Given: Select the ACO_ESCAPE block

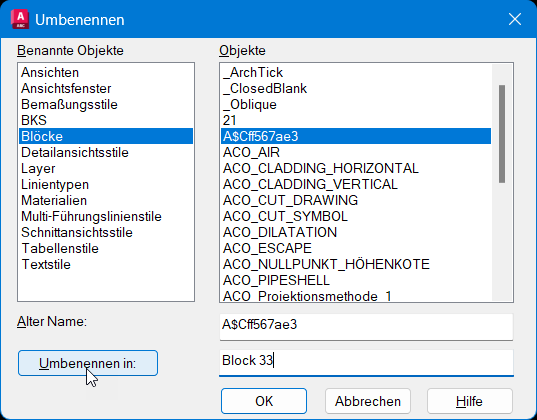Looking at the screenshot, I should pos(356,248).
